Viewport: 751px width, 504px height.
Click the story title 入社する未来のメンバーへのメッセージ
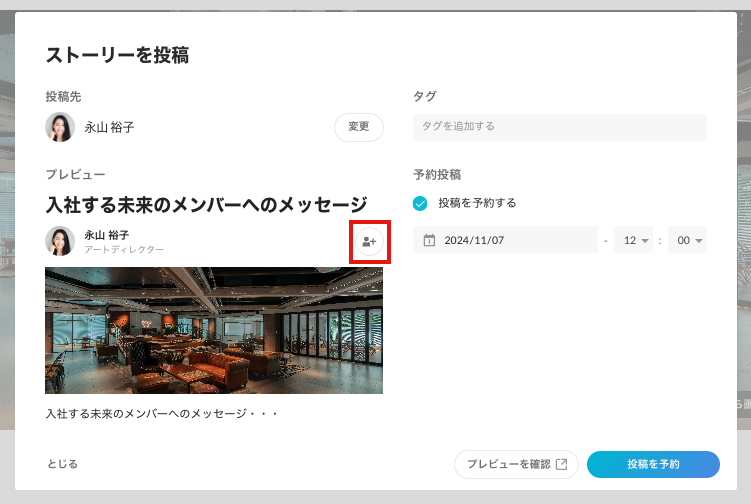tap(206, 205)
